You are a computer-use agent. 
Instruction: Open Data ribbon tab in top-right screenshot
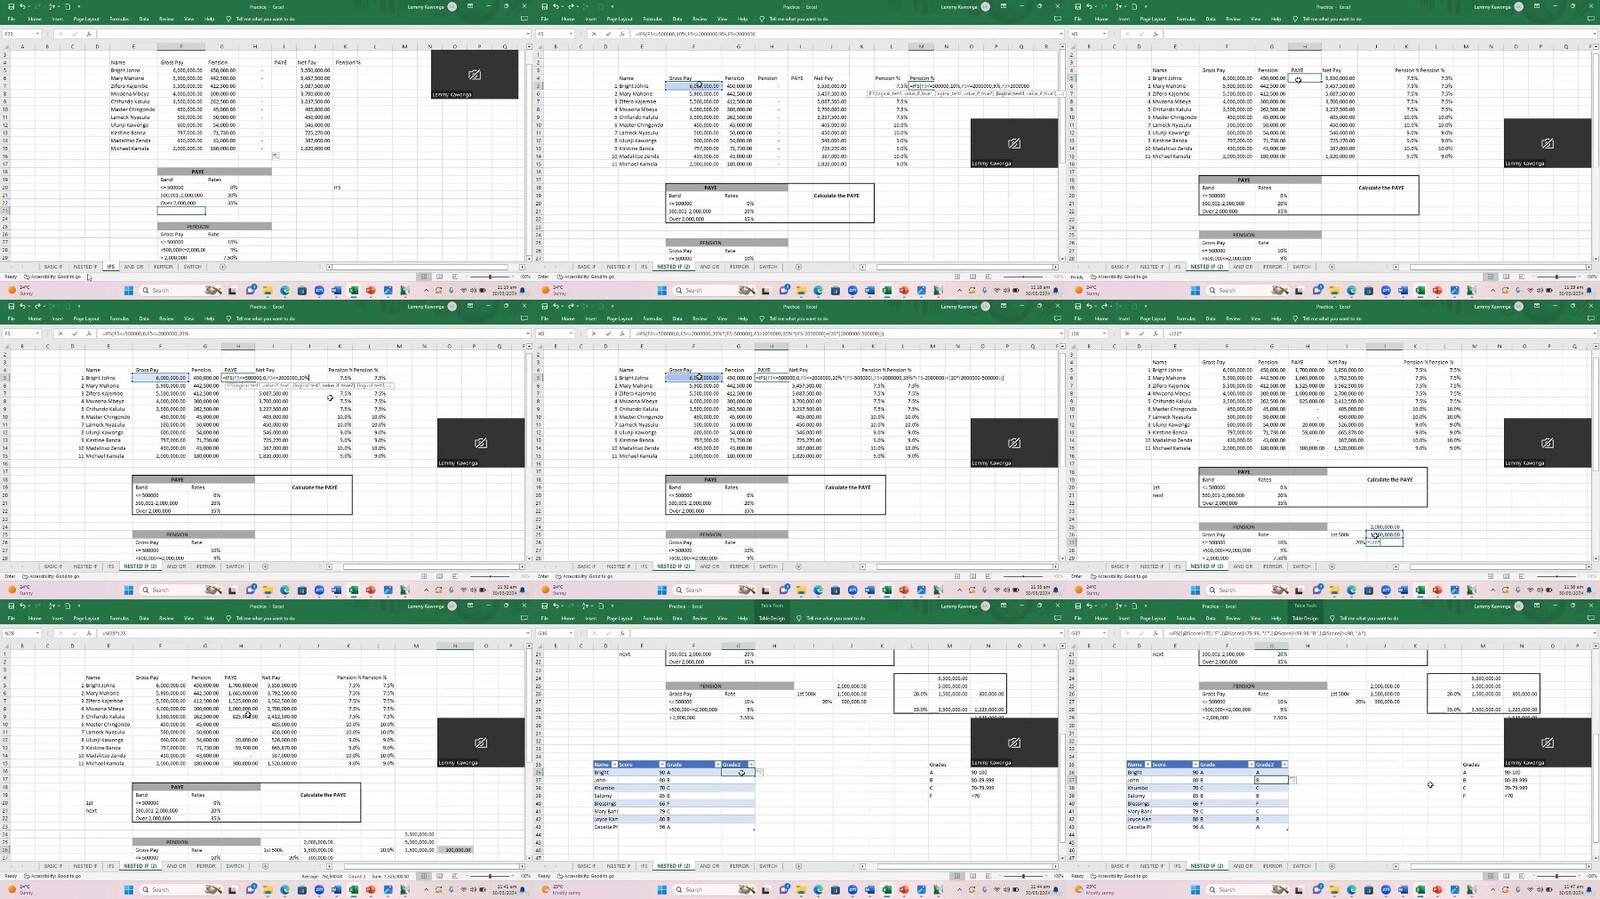click(x=1211, y=19)
